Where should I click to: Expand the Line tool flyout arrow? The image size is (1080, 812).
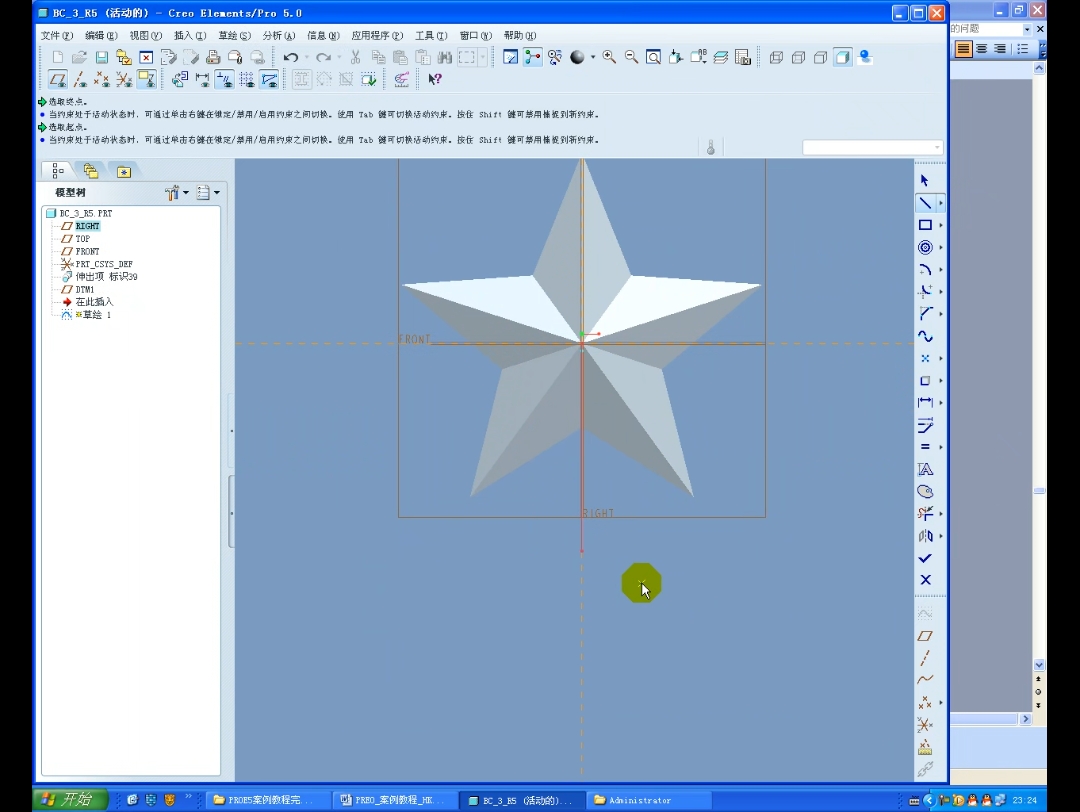pyautogui.click(x=941, y=203)
